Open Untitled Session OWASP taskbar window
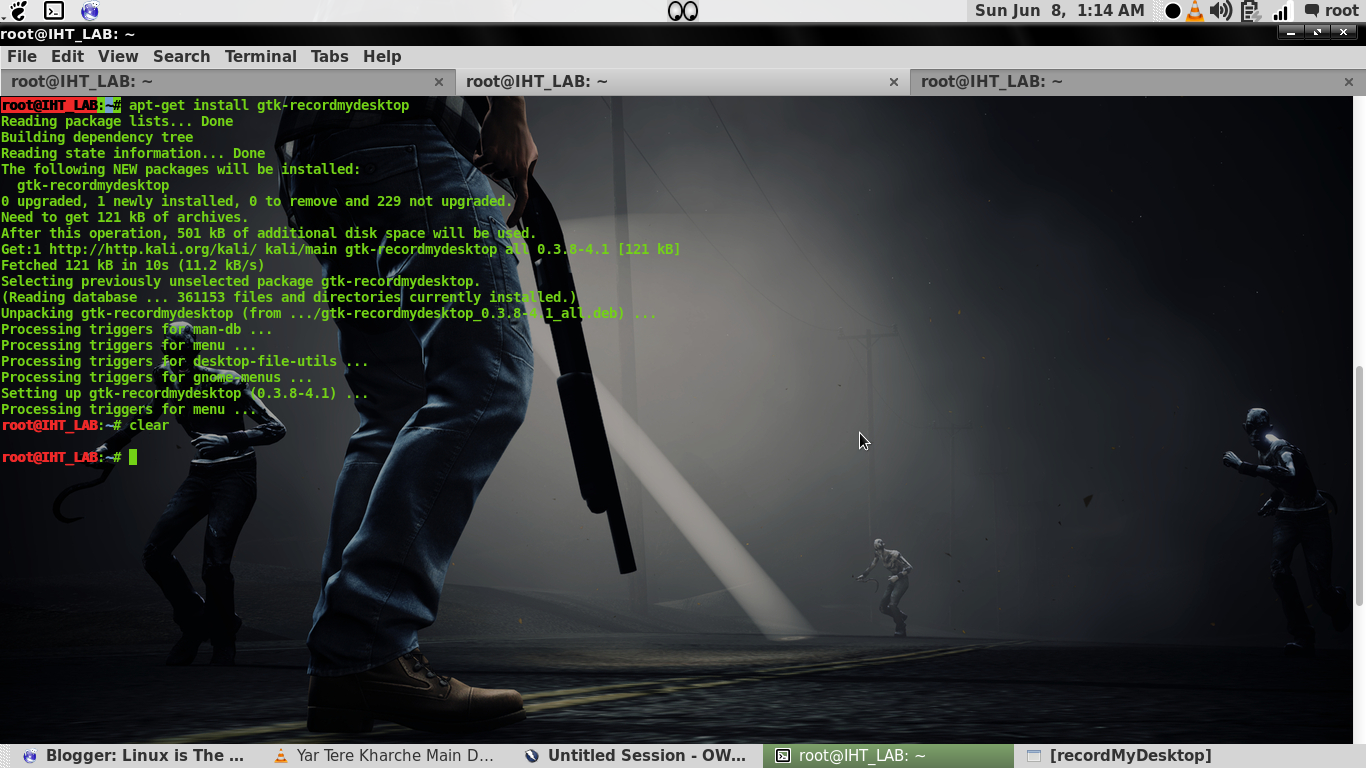Screen dimensions: 1366x768 point(636,756)
